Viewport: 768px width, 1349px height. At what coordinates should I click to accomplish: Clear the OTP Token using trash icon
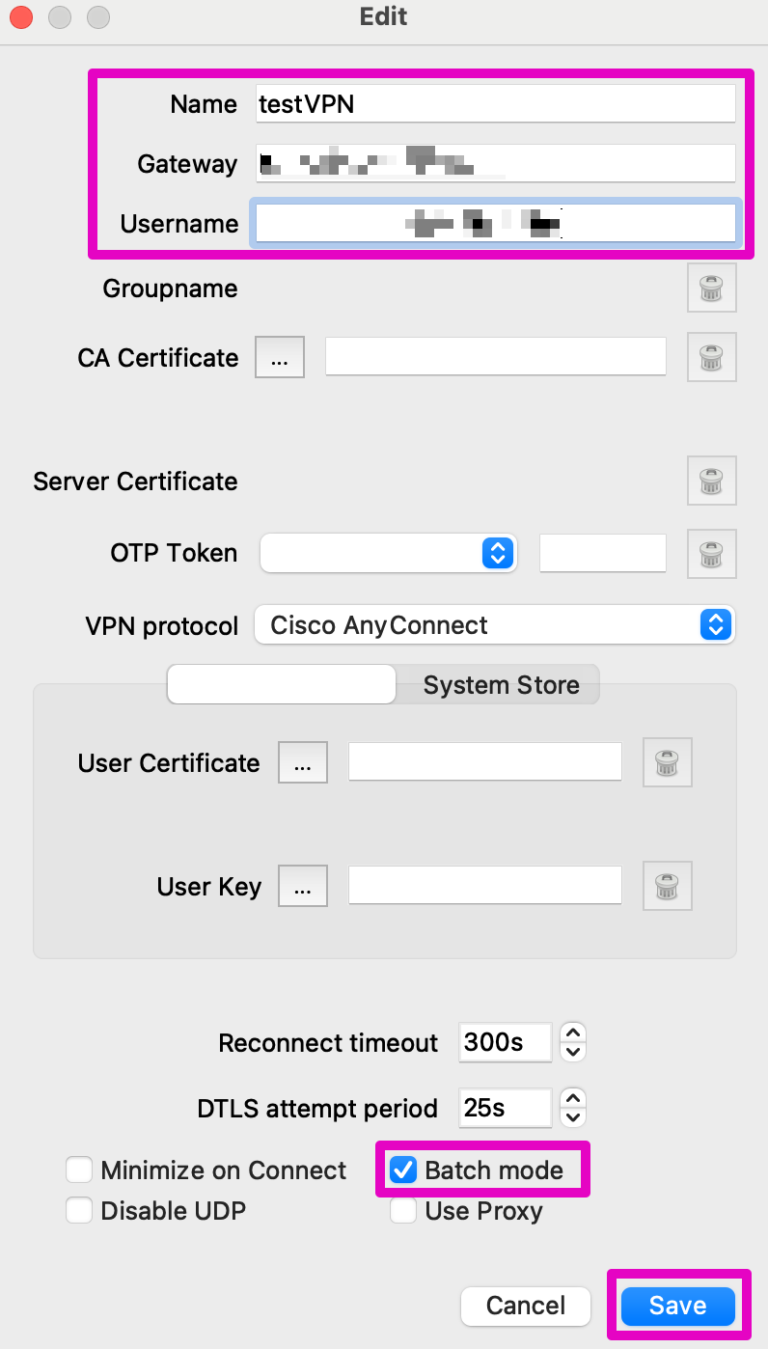(711, 553)
